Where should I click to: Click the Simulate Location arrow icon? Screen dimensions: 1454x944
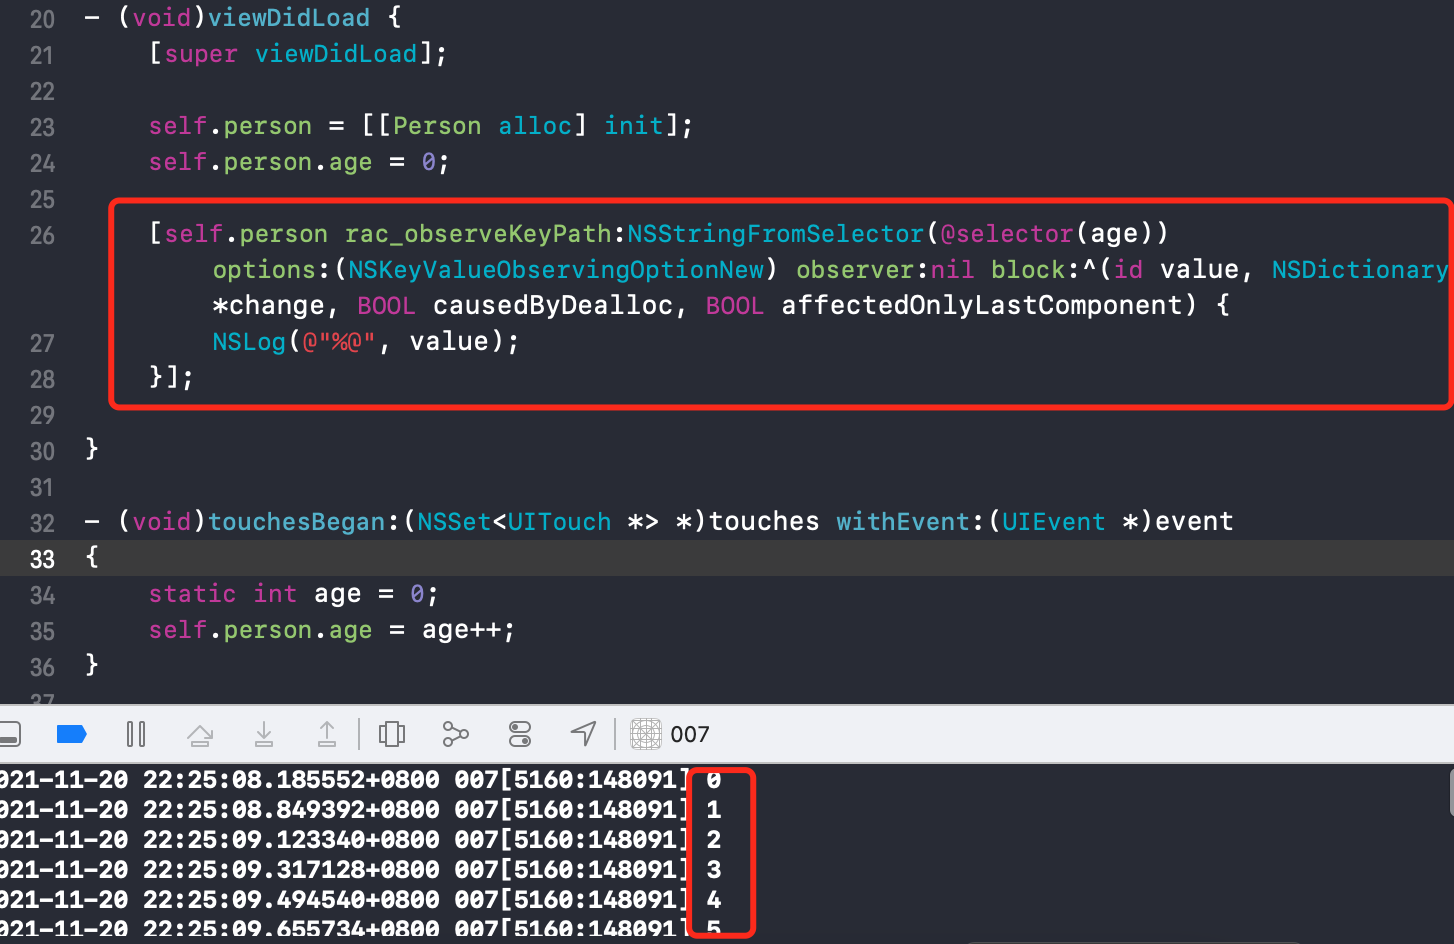584,734
